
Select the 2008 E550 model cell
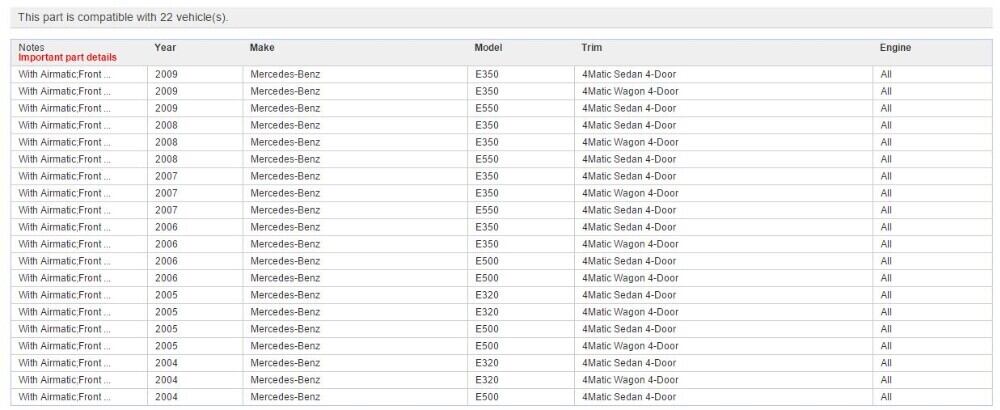(x=487, y=159)
